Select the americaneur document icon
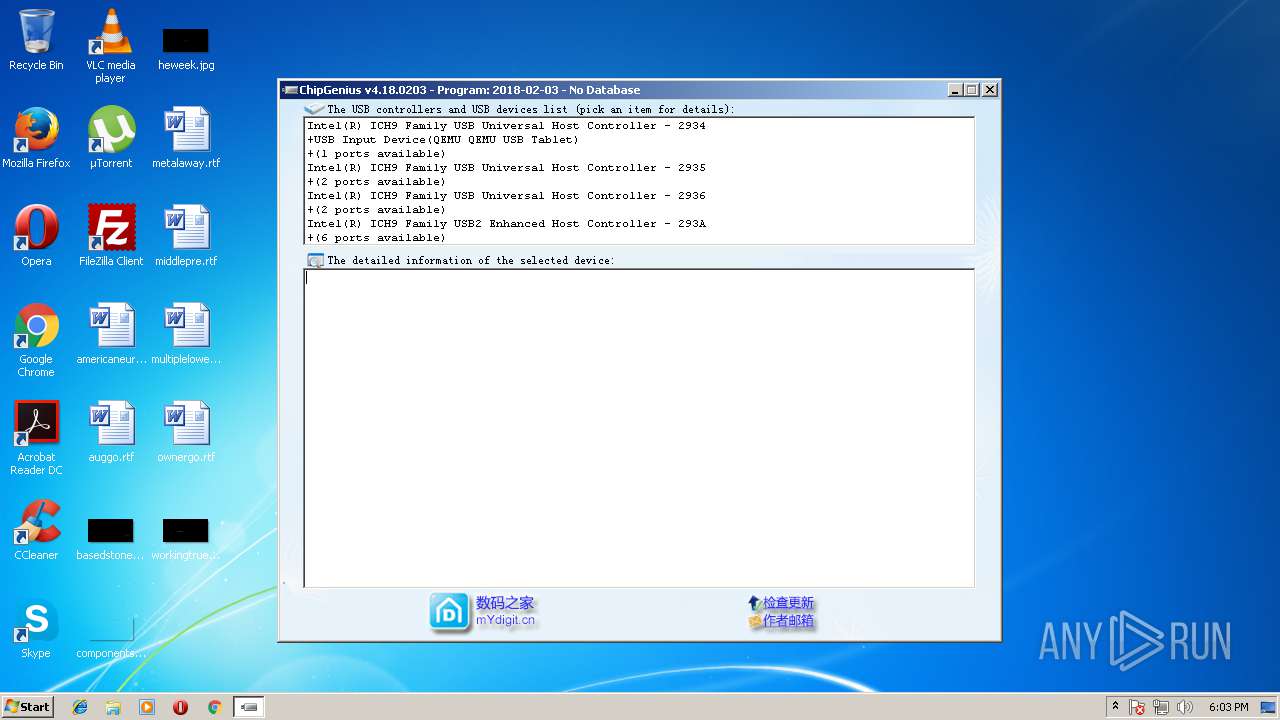This screenshot has height=720, width=1280. point(111,335)
